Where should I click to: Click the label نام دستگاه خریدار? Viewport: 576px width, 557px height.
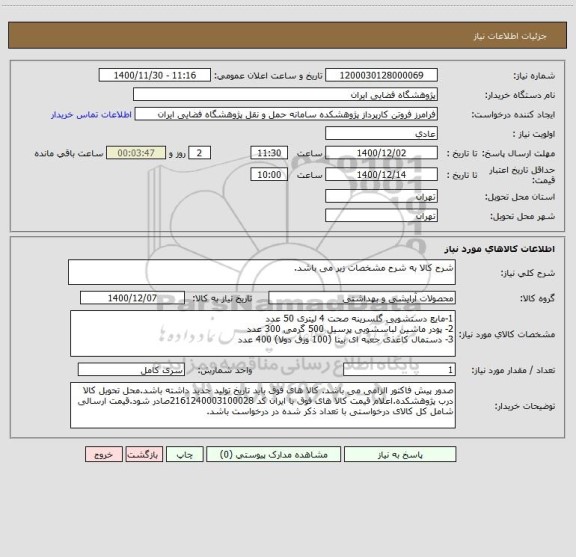520,96
